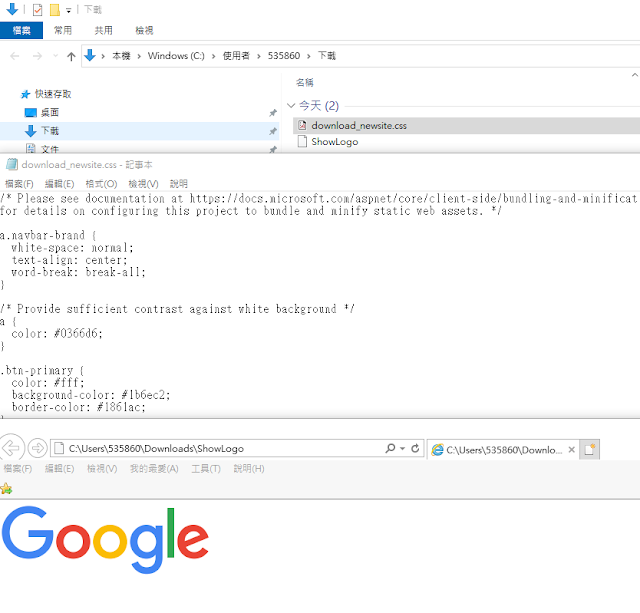Click Windows (C:) in the address breadcrumb
This screenshot has width=640, height=613.
(x=176, y=56)
